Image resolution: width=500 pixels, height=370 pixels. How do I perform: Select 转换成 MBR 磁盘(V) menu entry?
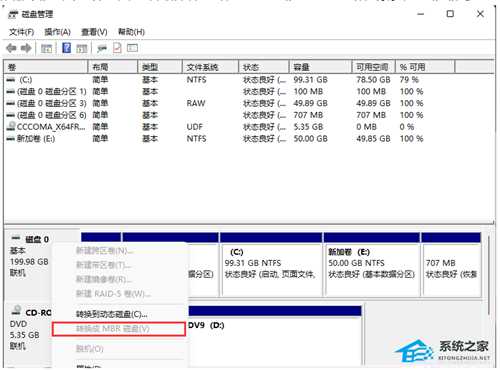click(119, 329)
